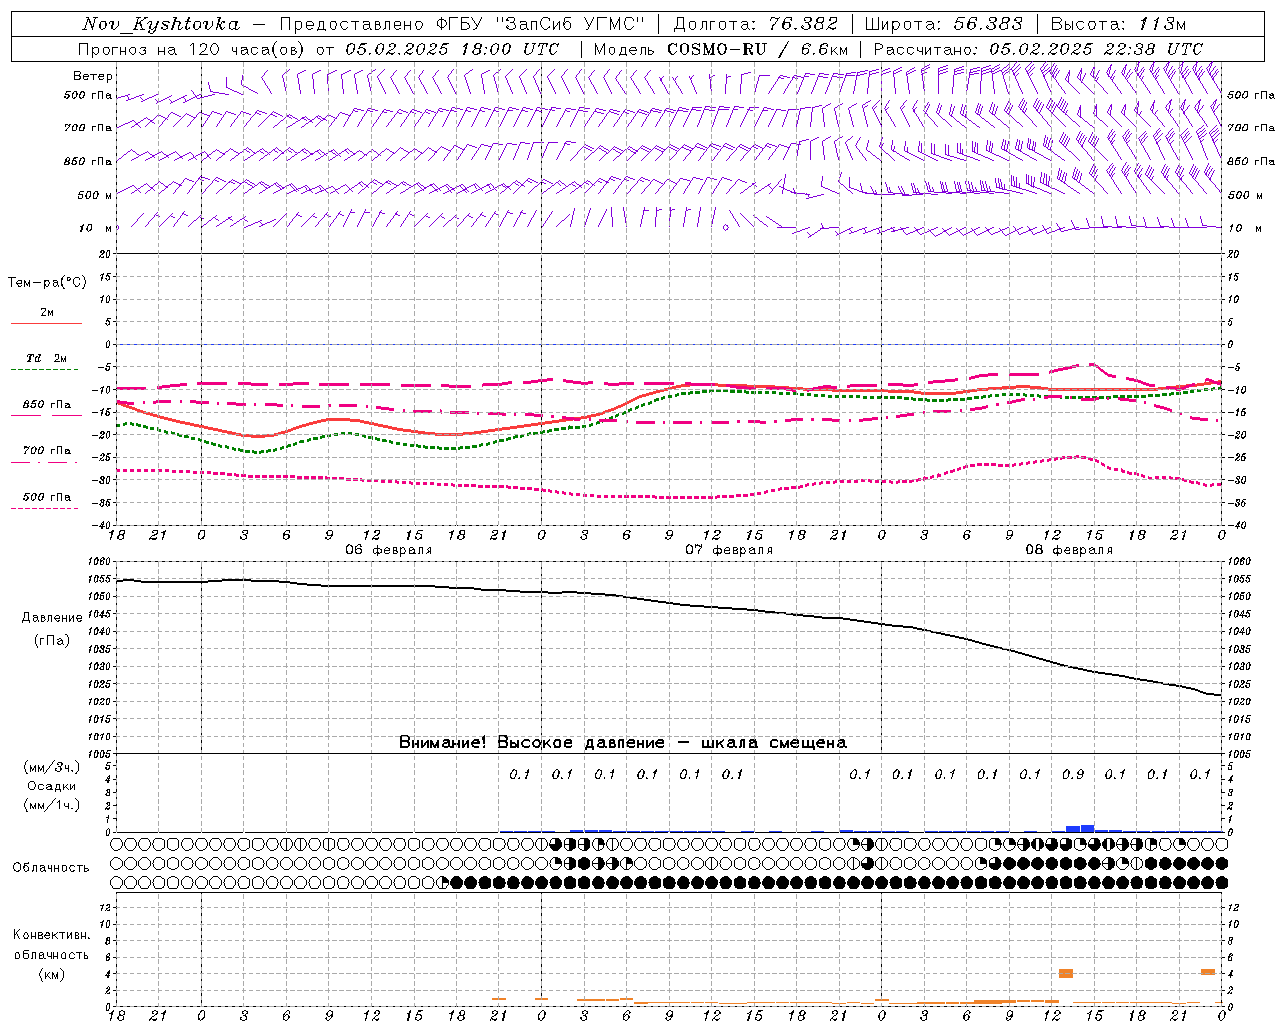Click the (мм/1ч.) precipitation unit label

tap(52, 805)
